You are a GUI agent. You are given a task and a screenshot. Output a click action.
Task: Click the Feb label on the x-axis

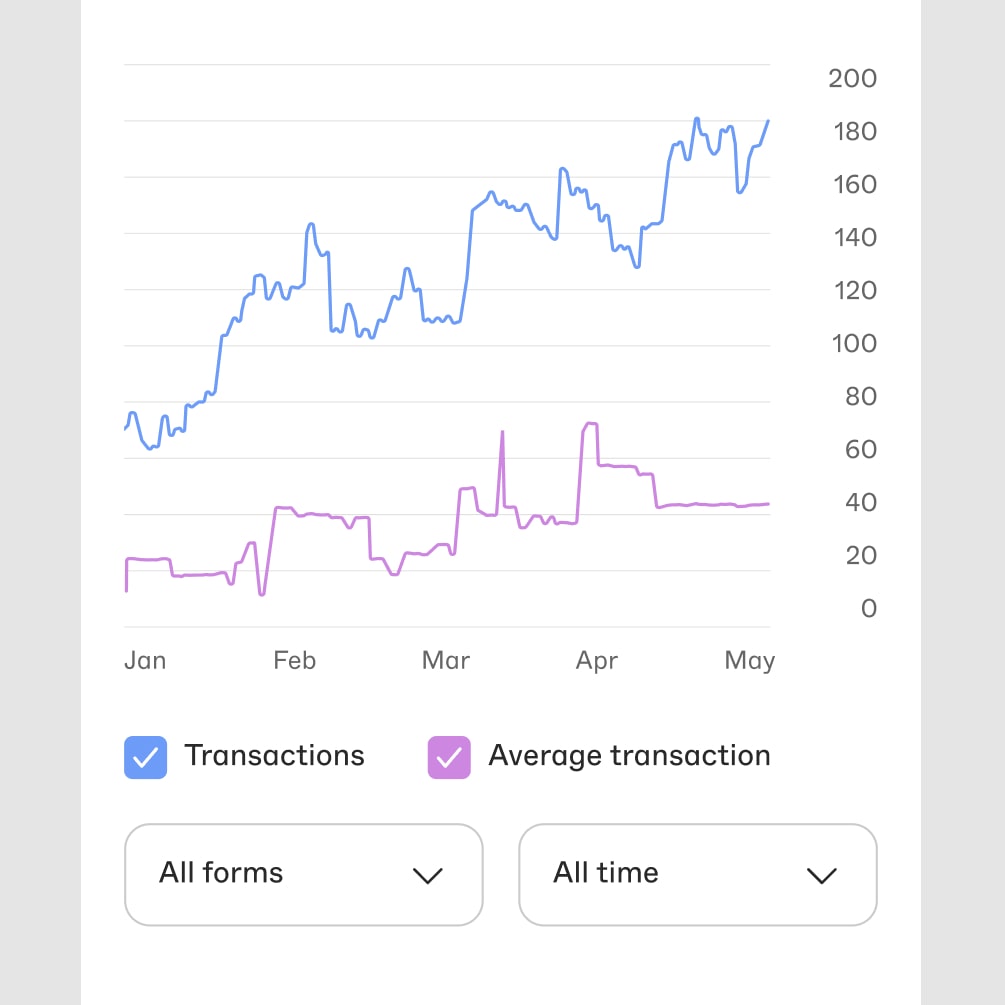point(294,660)
